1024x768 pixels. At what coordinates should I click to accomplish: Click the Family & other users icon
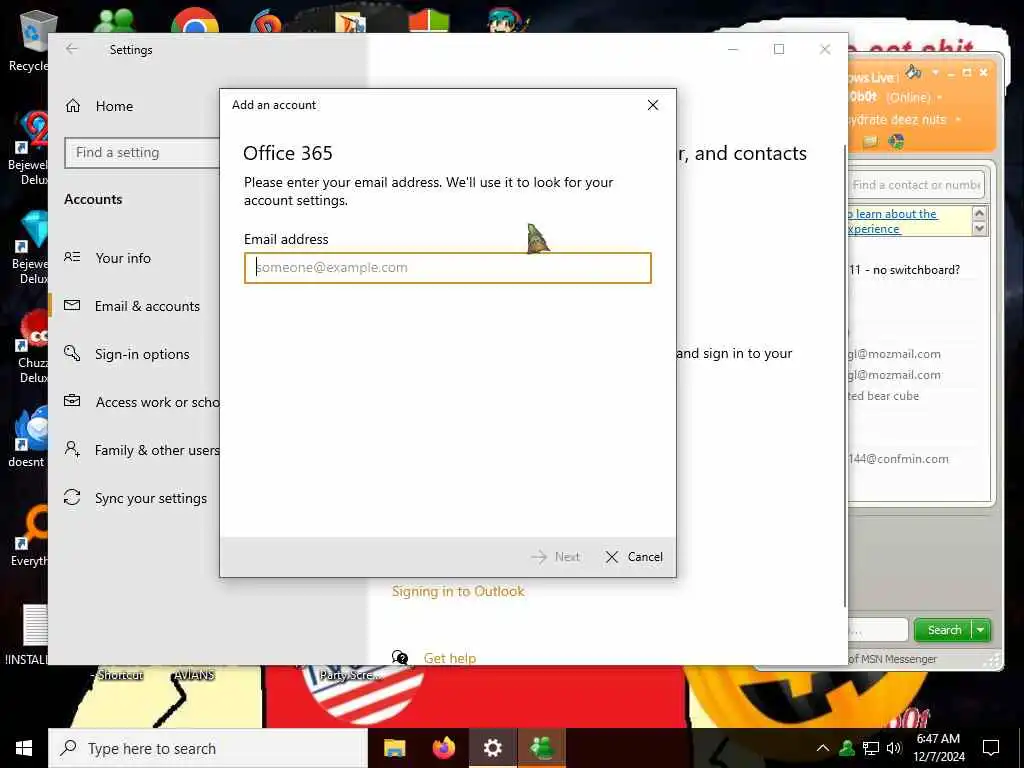[72, 449]
